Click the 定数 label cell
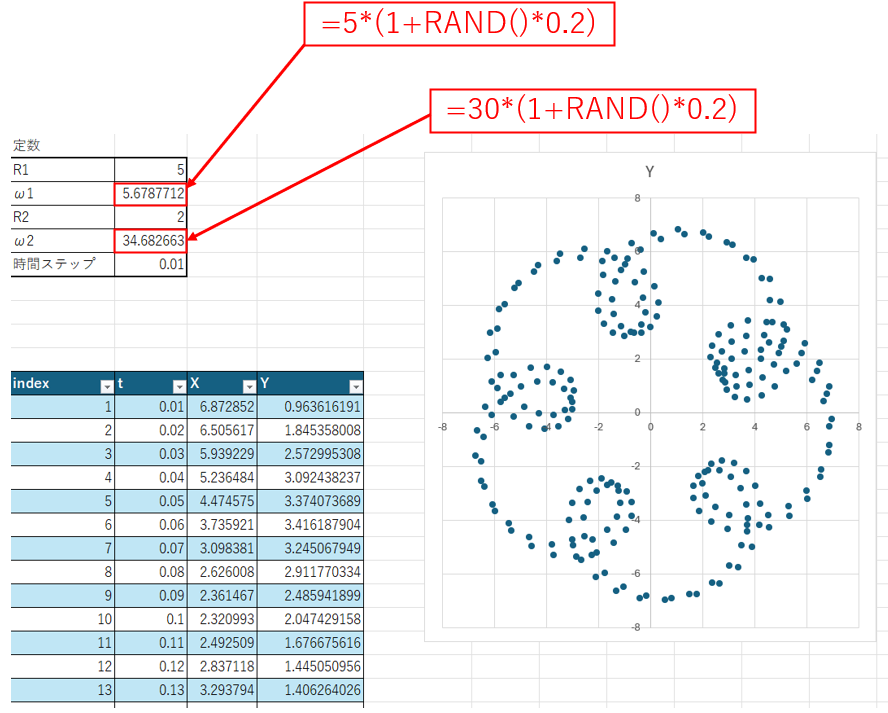 pyautogui.click(x=62, y=146)
